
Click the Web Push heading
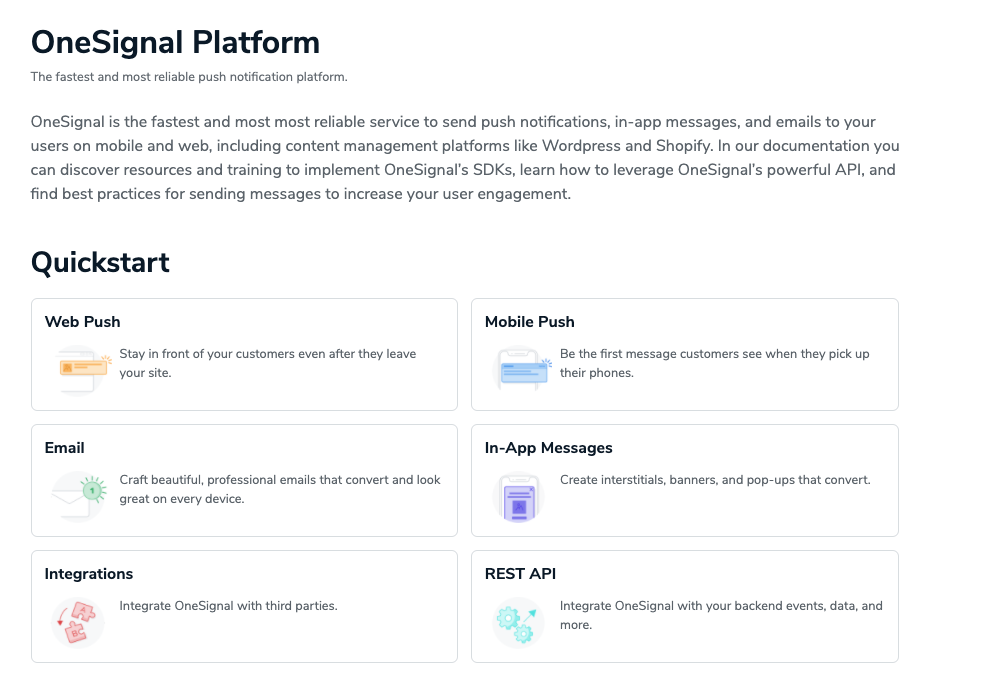[x=82, y=321]
